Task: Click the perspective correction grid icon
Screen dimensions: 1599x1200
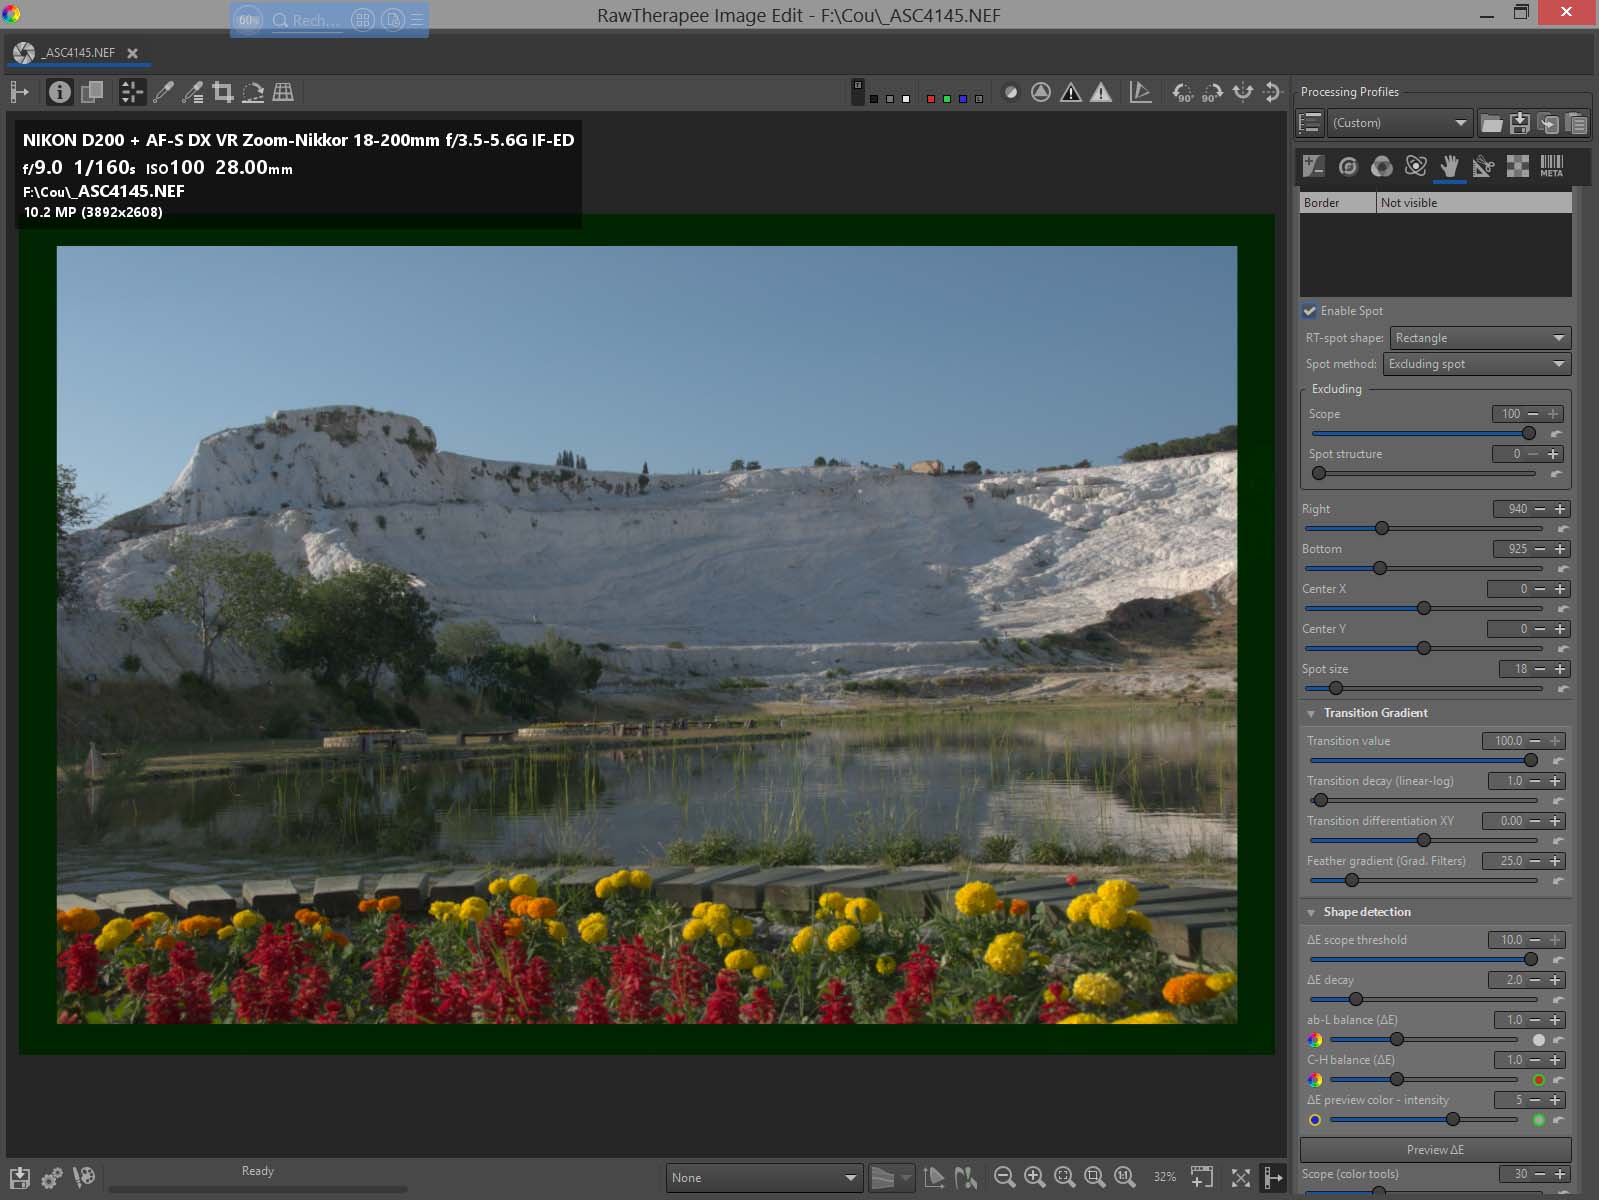Action: (283, 93)
